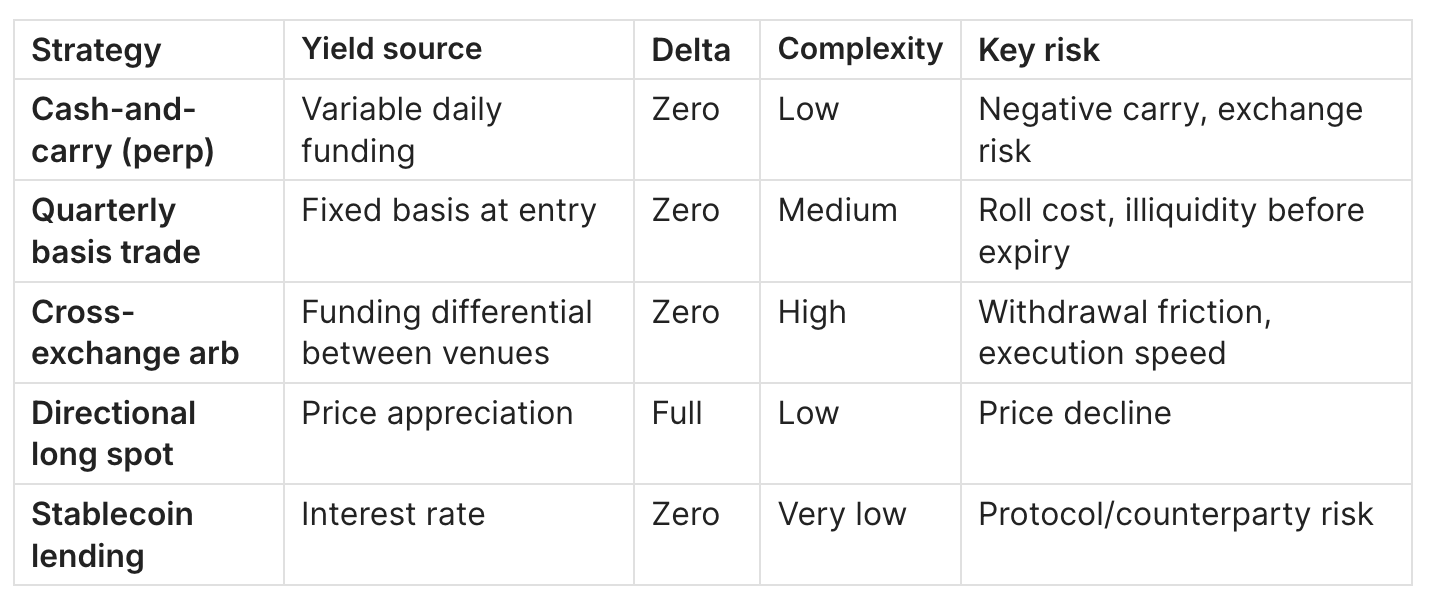Click the Stablecoin lending strategy cell
The height and width of the screenshot is (602, 1450).
112,534
